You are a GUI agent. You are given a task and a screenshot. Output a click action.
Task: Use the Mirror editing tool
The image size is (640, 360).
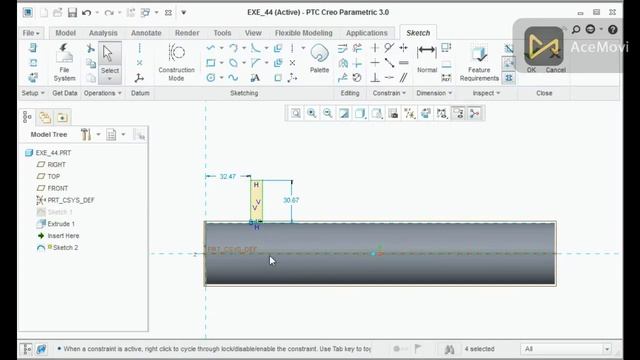click(343, 63)
